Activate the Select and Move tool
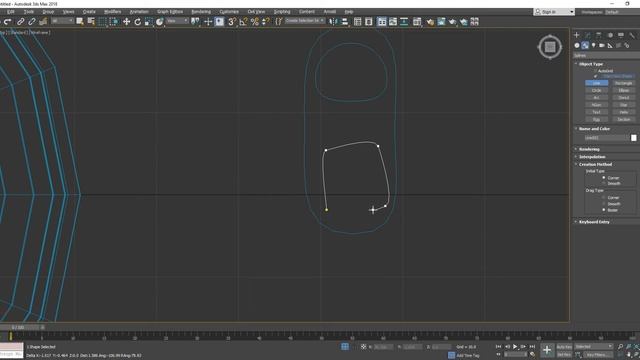Screen dimensions: 640x360 point(127,22)
